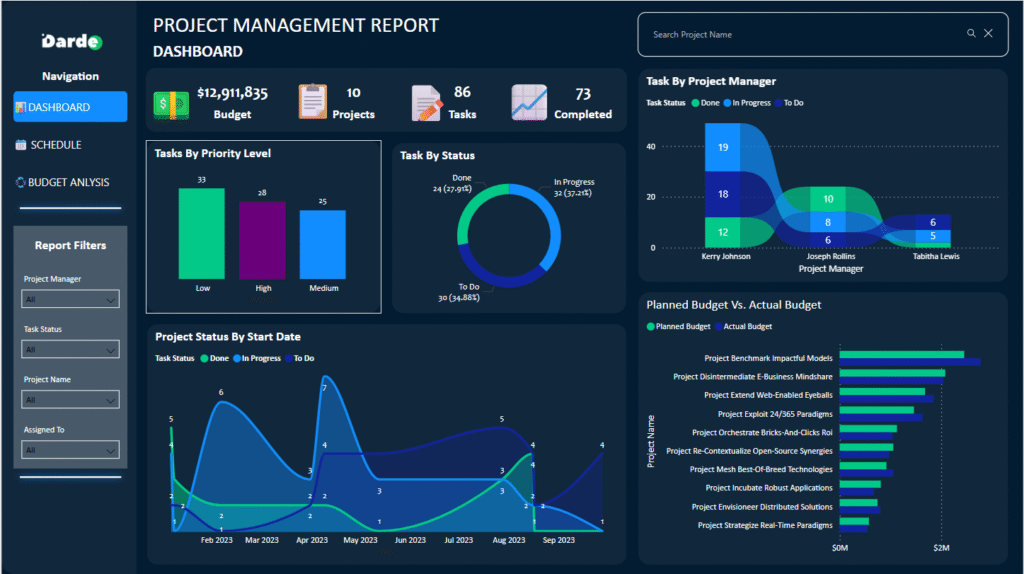Click the clipboard Projects icon

(x=312, y=102)
